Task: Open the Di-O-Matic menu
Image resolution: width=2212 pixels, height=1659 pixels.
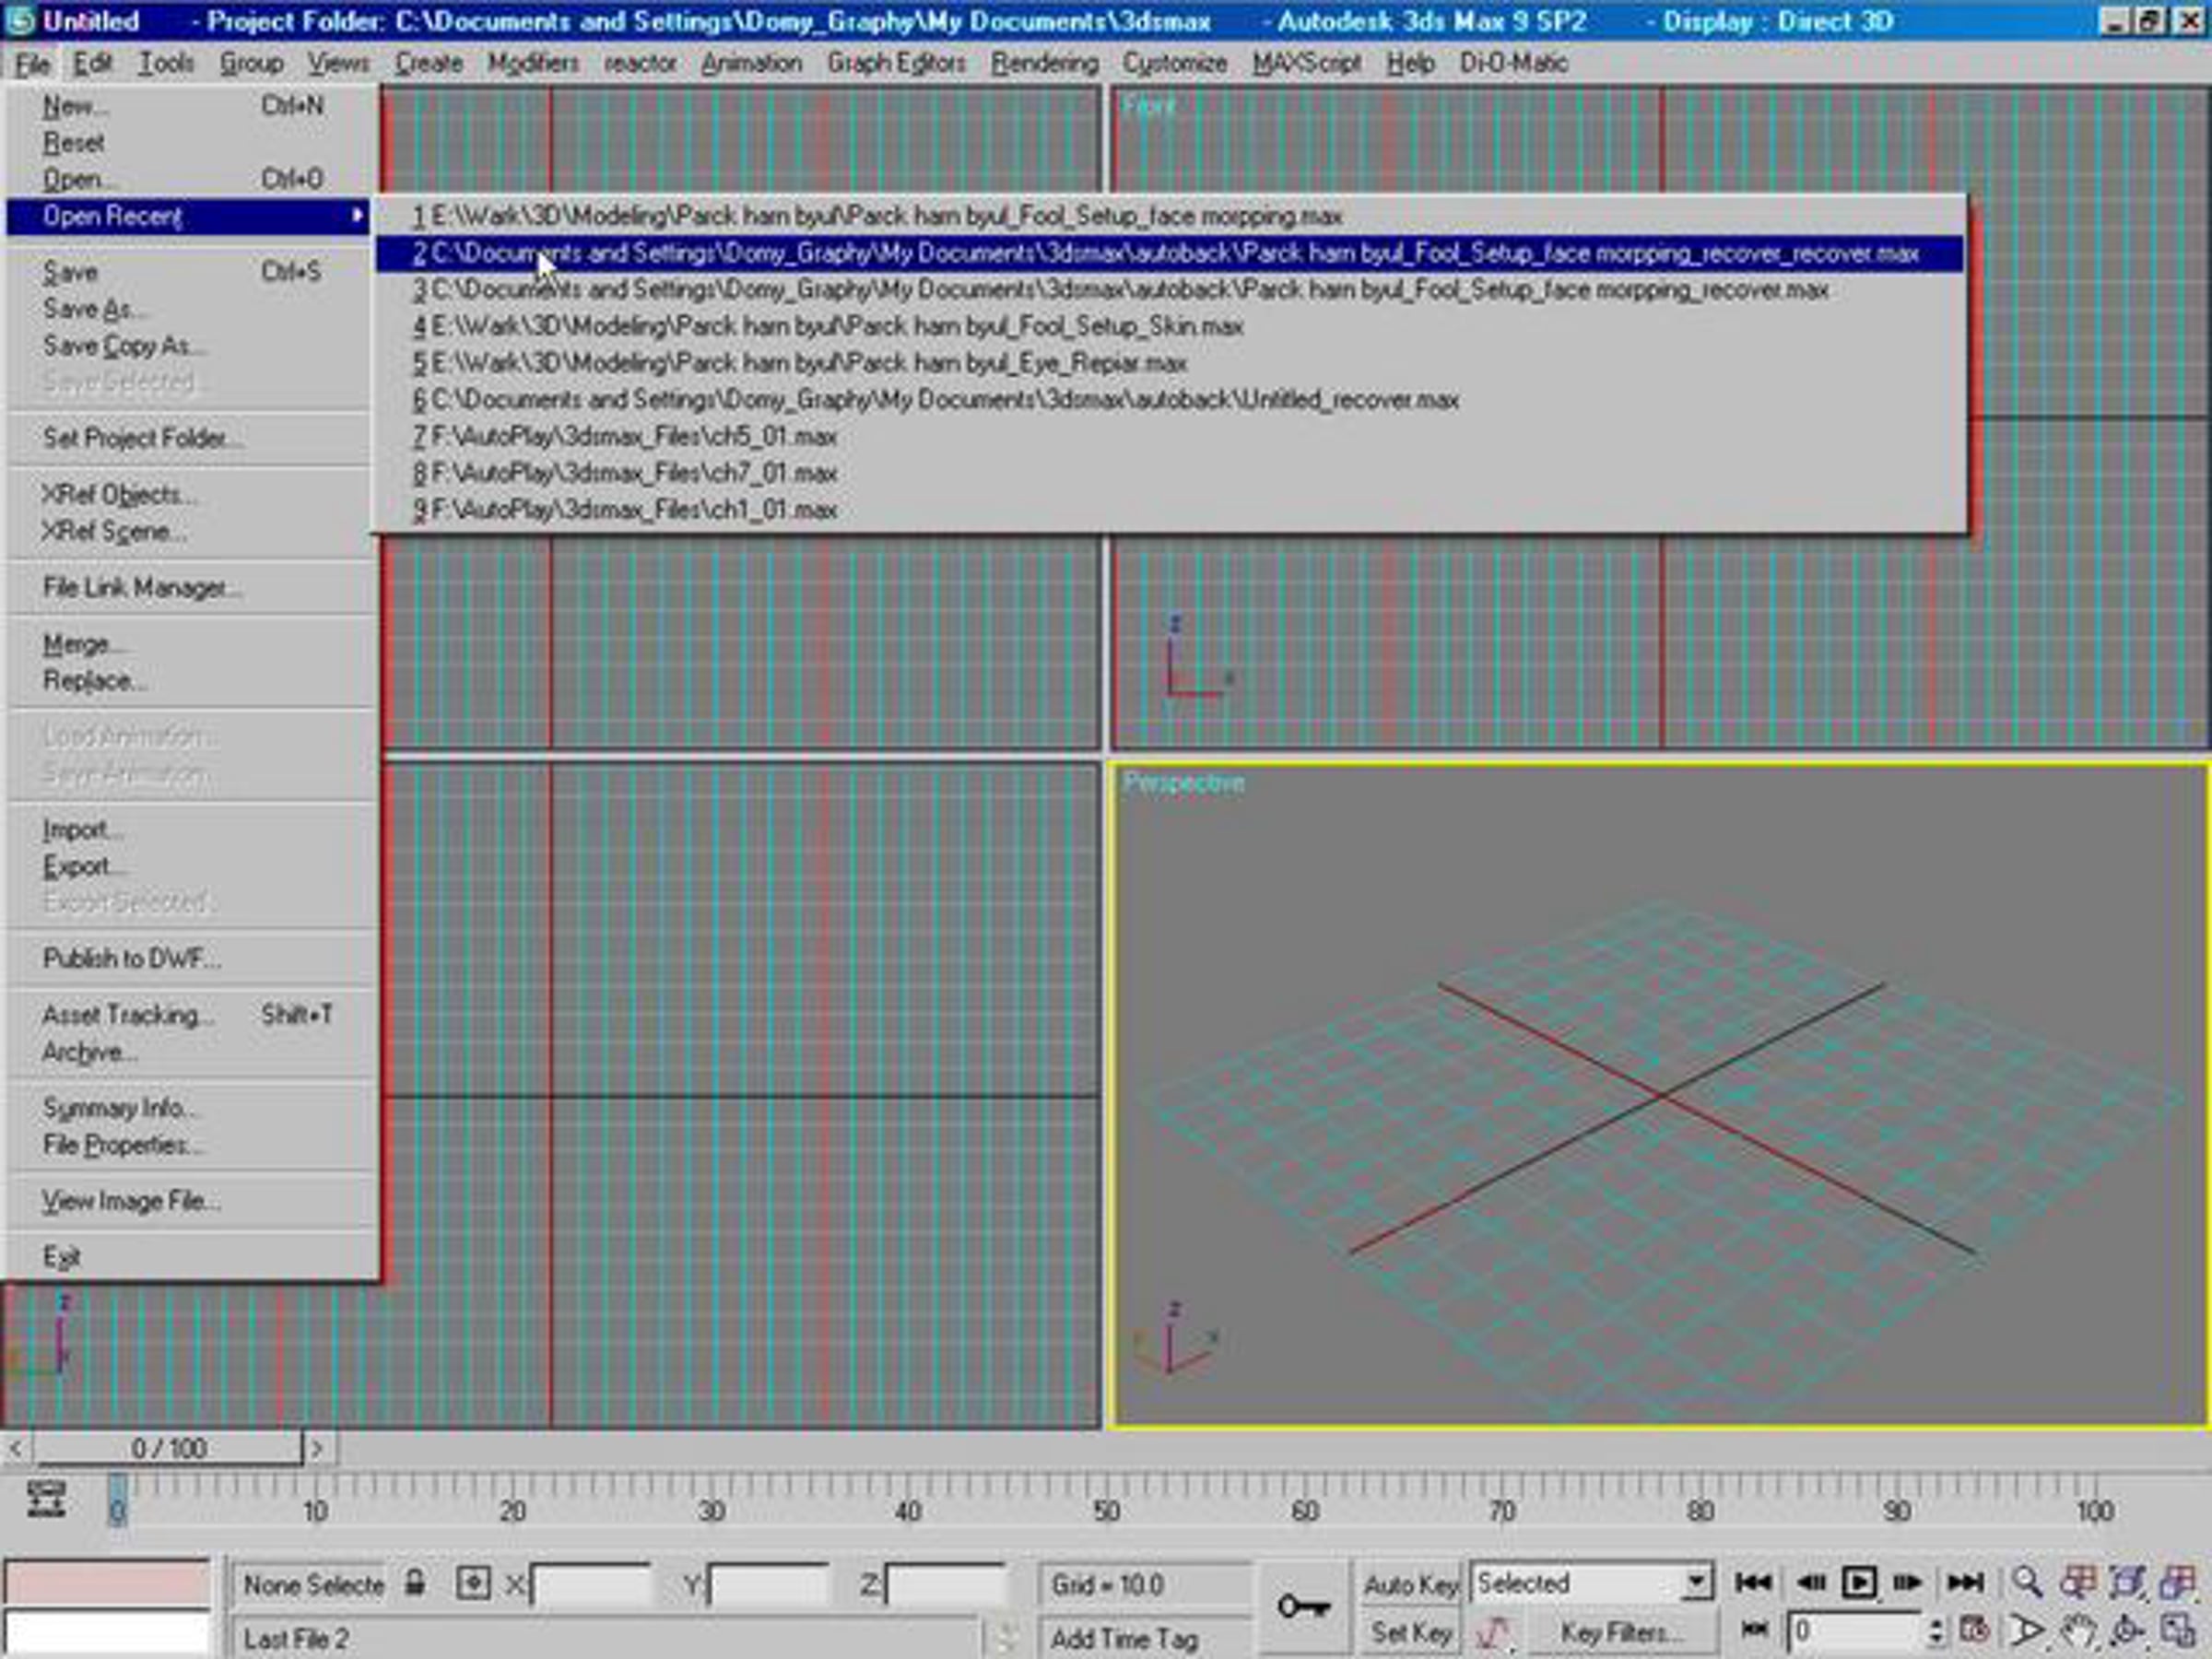Action: click(1513, 63)
